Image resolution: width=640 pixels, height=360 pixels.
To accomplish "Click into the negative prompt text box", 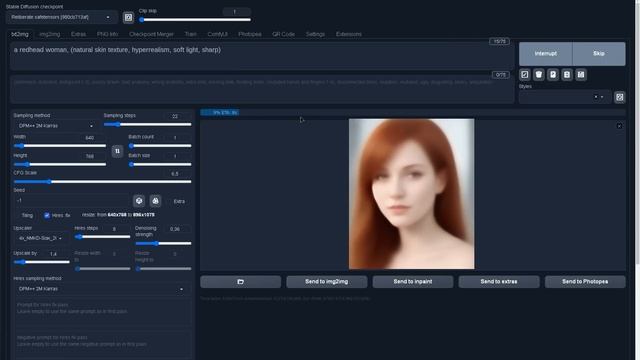I will click(262, 89).
